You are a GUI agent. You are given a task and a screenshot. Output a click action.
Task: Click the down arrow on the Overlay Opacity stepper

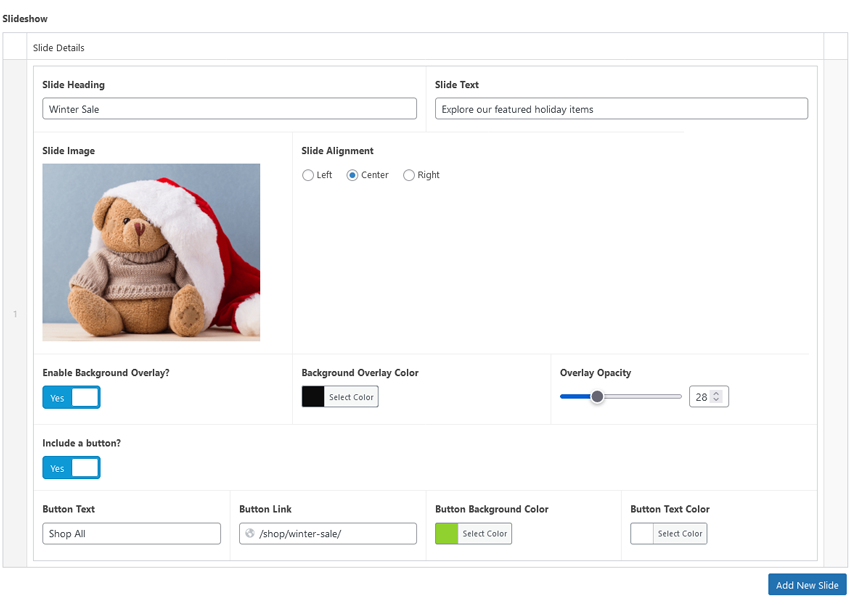(x=717, y=400)
